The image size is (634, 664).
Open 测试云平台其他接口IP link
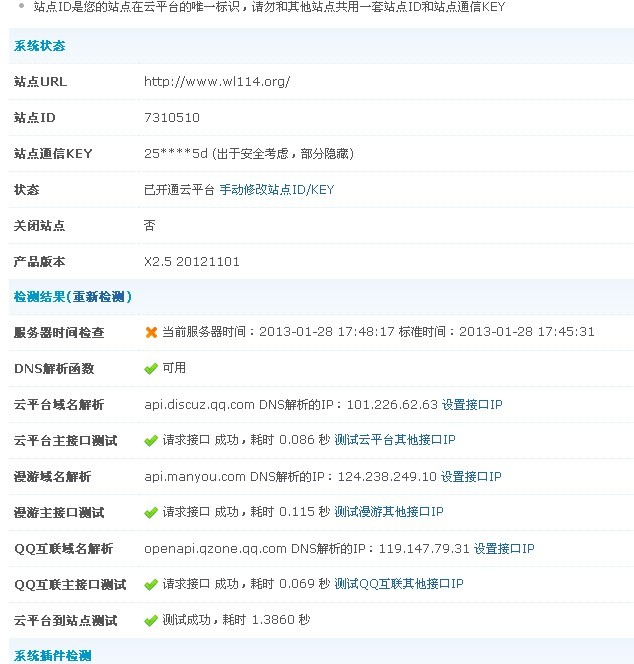[x=395, y=440]
